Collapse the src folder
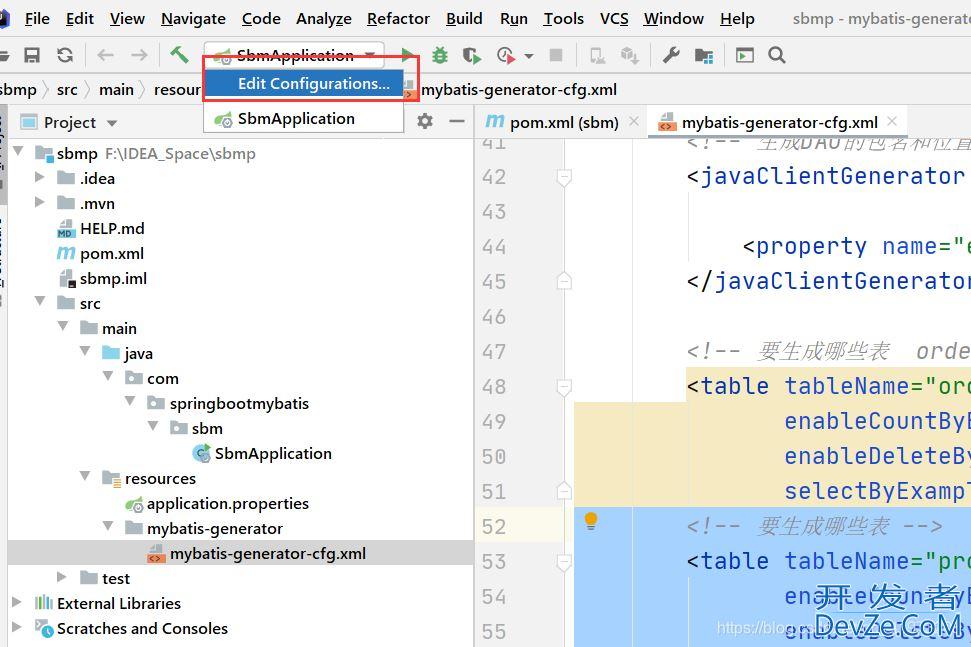971x647 pixels. [x=40, y=301]
